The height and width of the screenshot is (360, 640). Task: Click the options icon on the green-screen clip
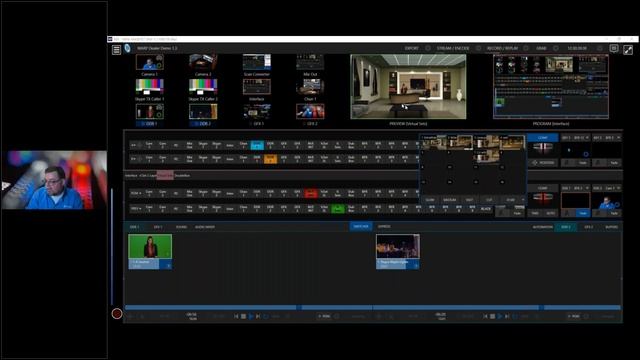point(168,266)
